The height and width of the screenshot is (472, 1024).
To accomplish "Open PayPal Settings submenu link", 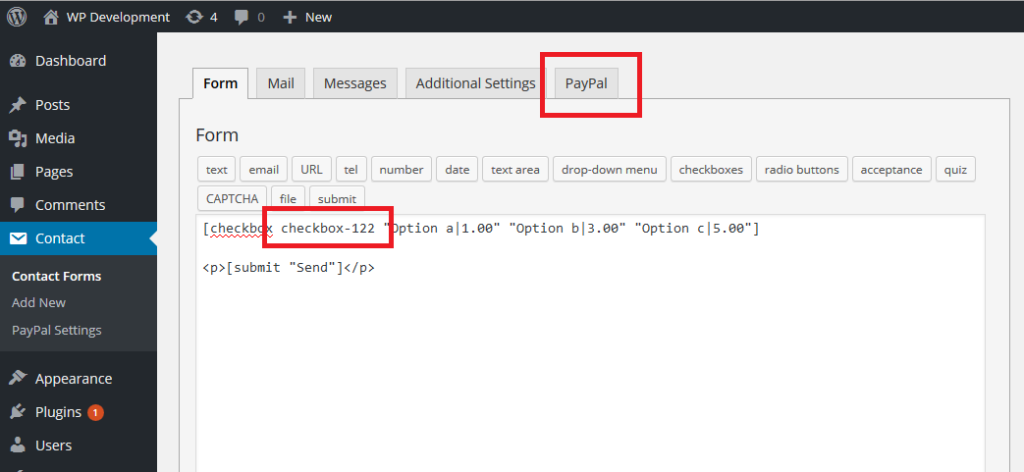I will (56, 330).
